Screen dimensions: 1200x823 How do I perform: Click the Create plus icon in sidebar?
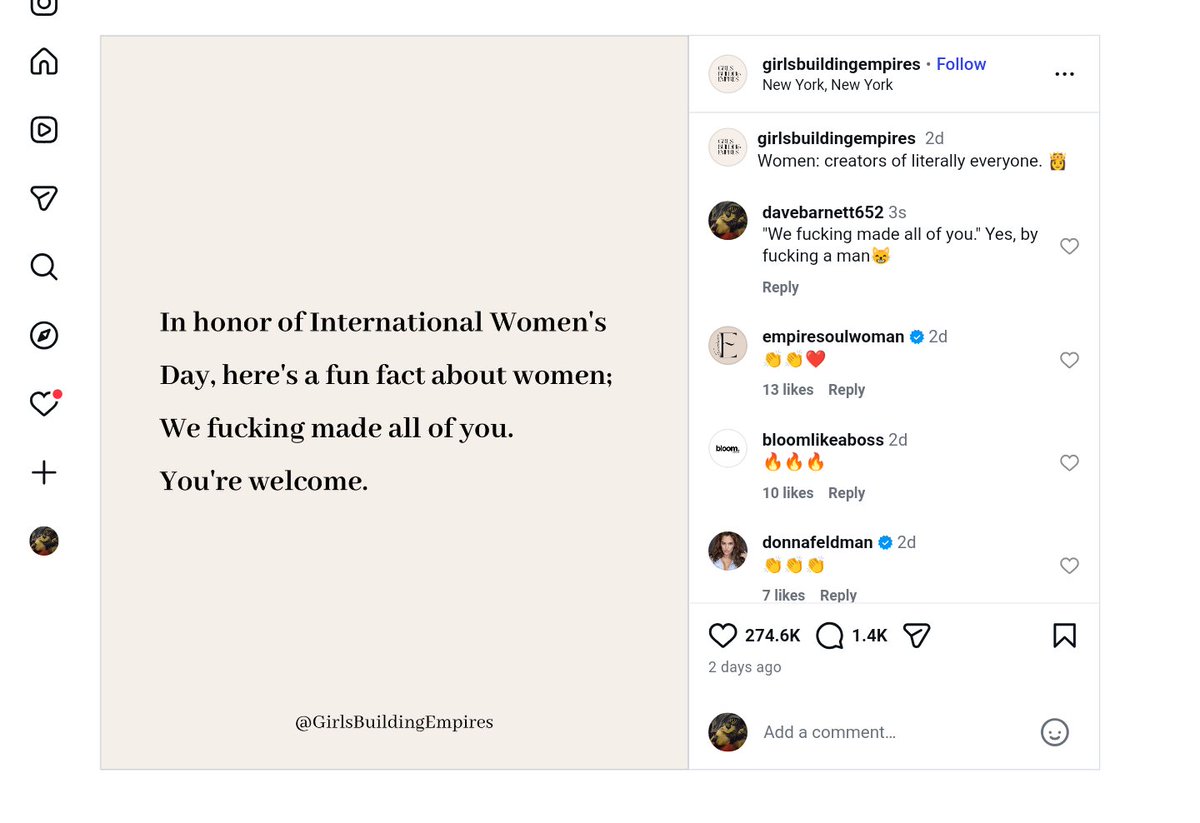[x=44, y=472]
